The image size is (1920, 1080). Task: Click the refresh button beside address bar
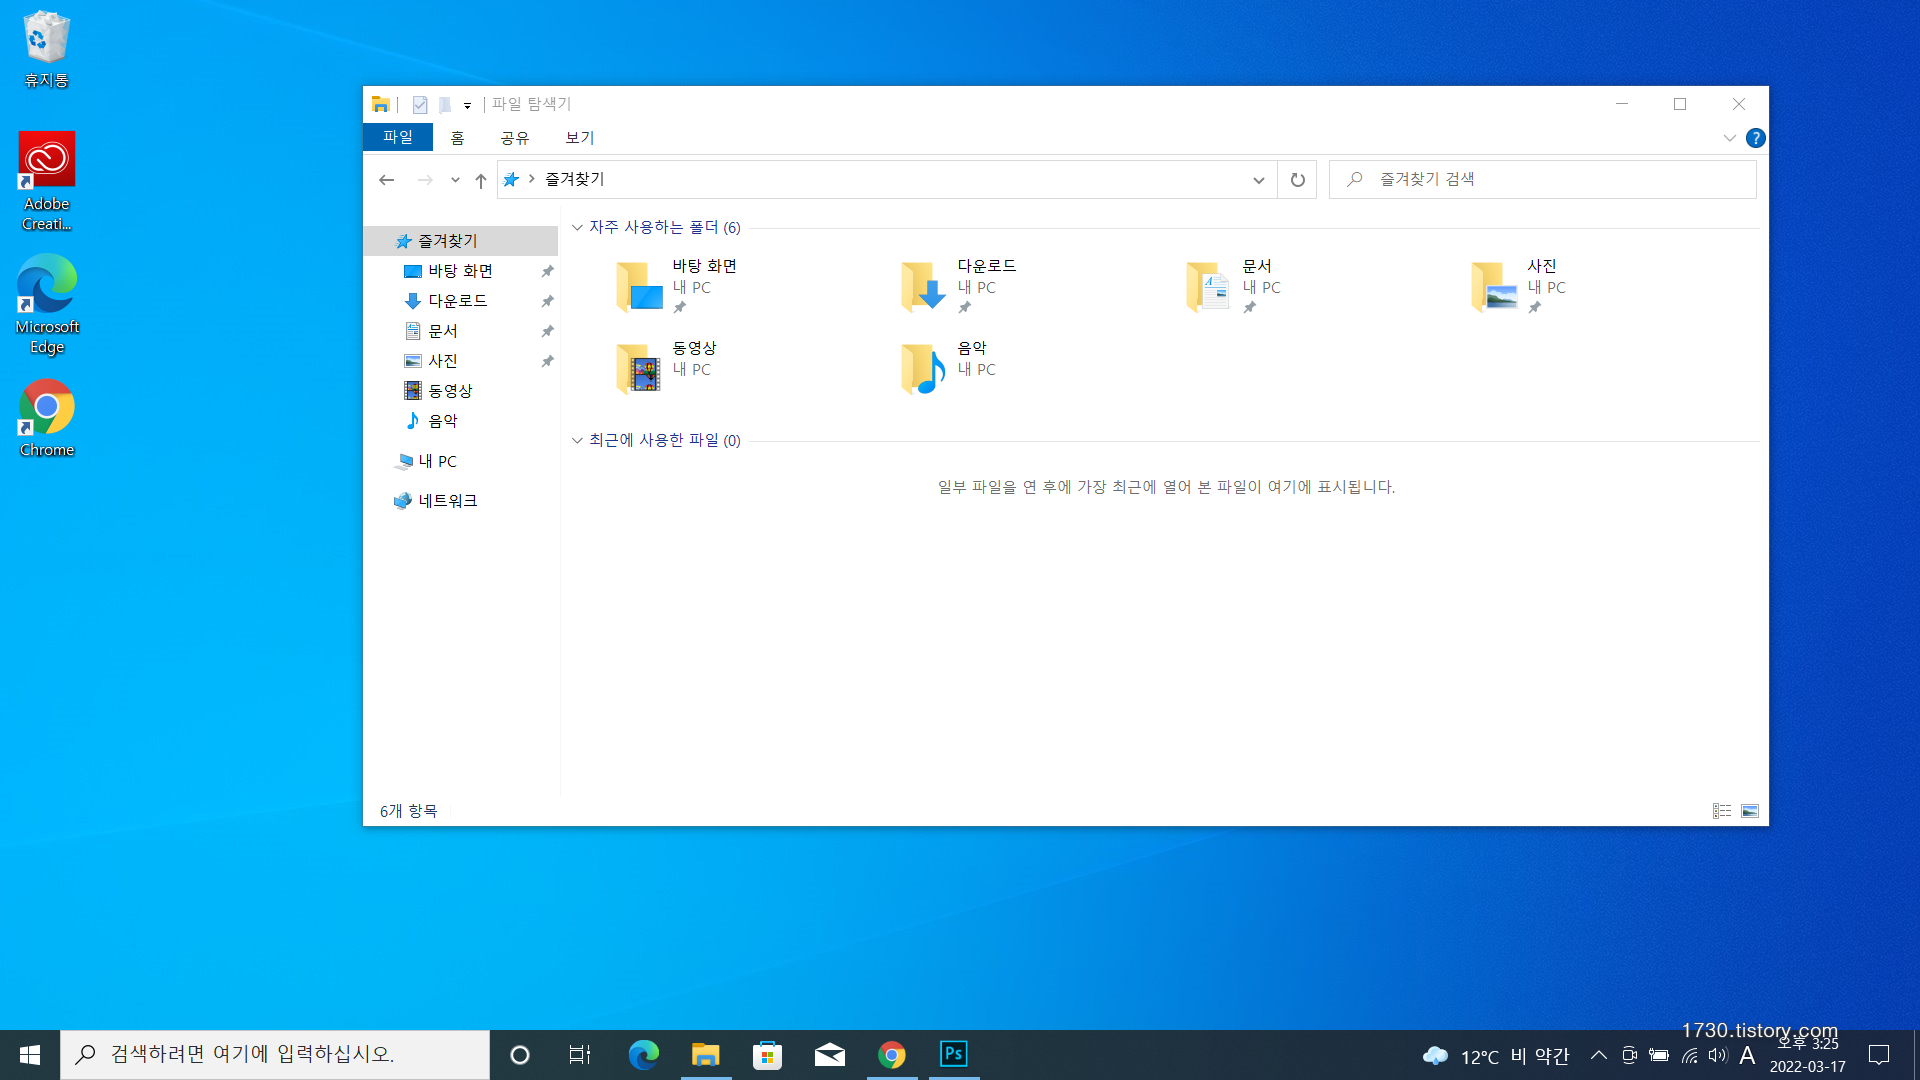coord(1297,180)
